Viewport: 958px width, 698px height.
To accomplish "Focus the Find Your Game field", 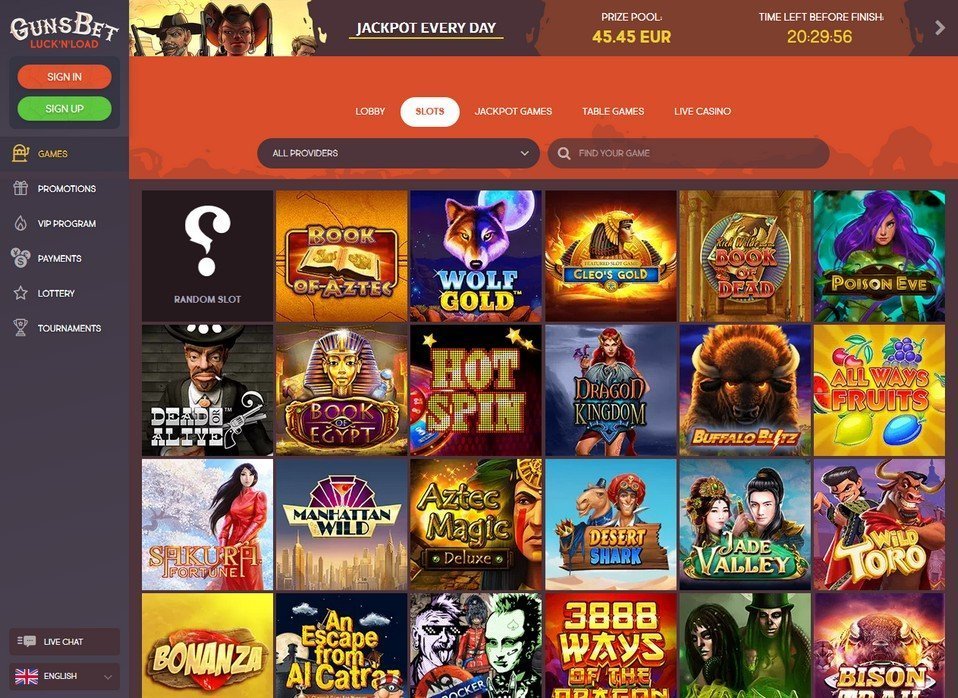I will point(689,153).
